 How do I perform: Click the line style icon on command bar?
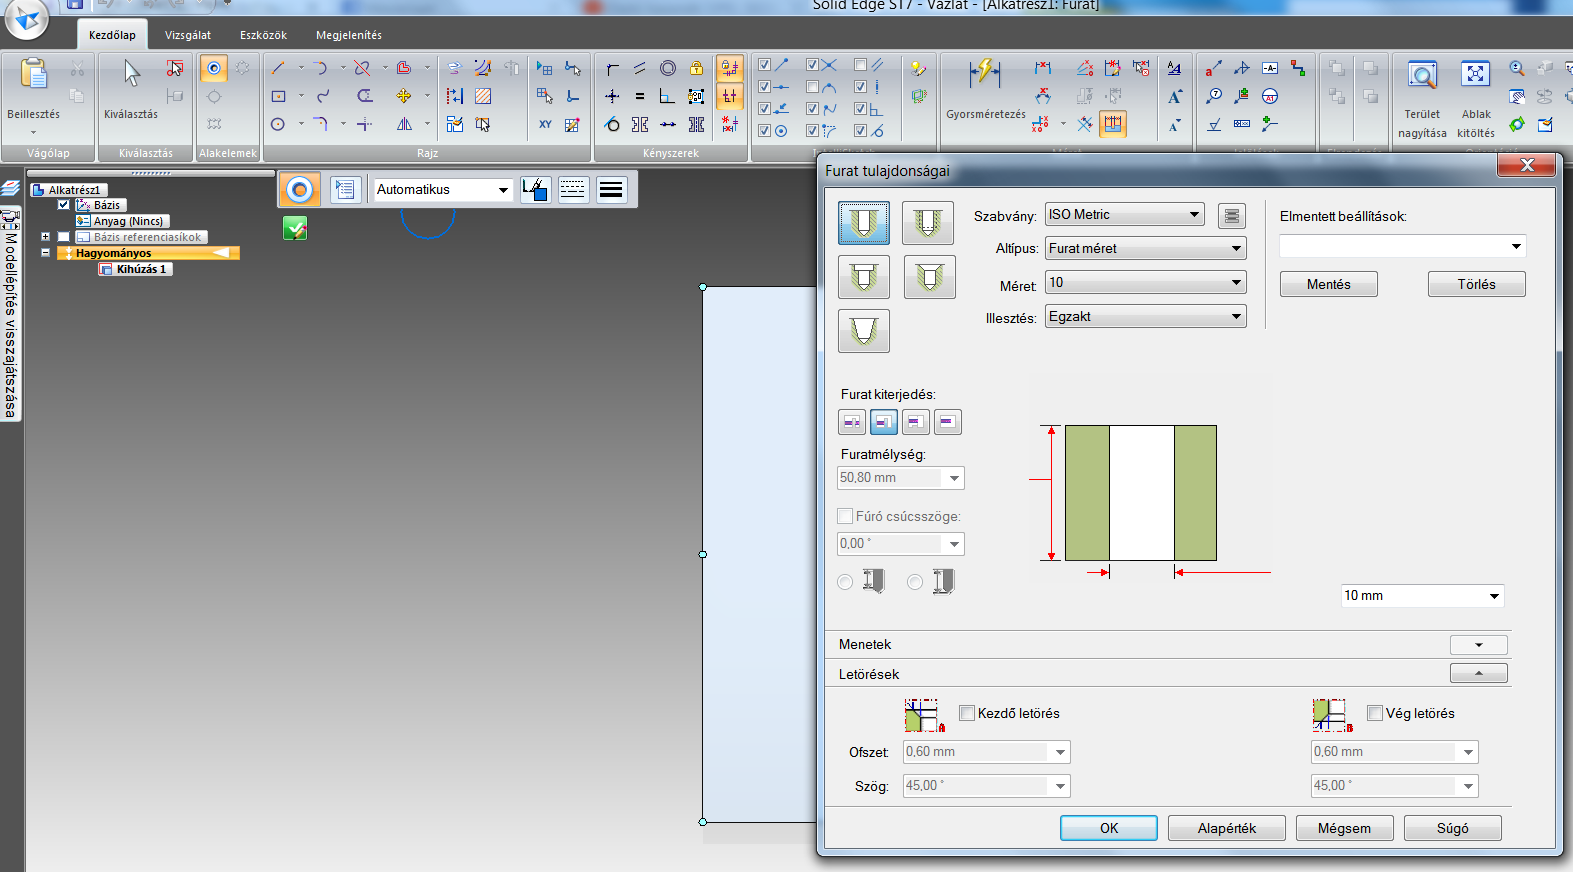[x=573, y=189]
